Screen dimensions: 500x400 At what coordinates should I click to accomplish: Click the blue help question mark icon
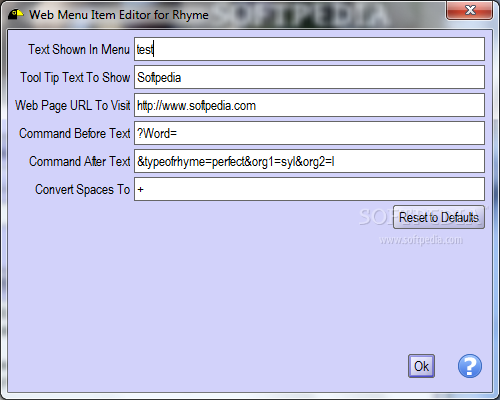click(470, 366)
